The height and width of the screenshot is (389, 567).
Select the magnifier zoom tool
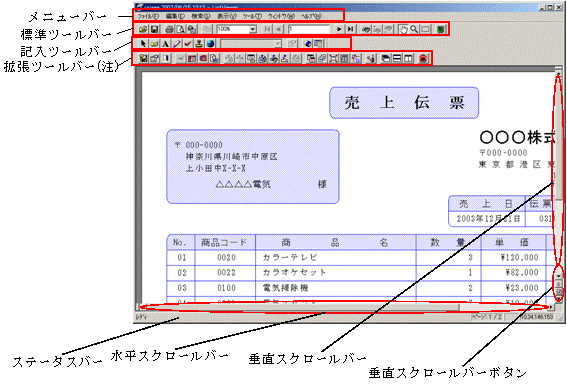click(x=414, y=29)
